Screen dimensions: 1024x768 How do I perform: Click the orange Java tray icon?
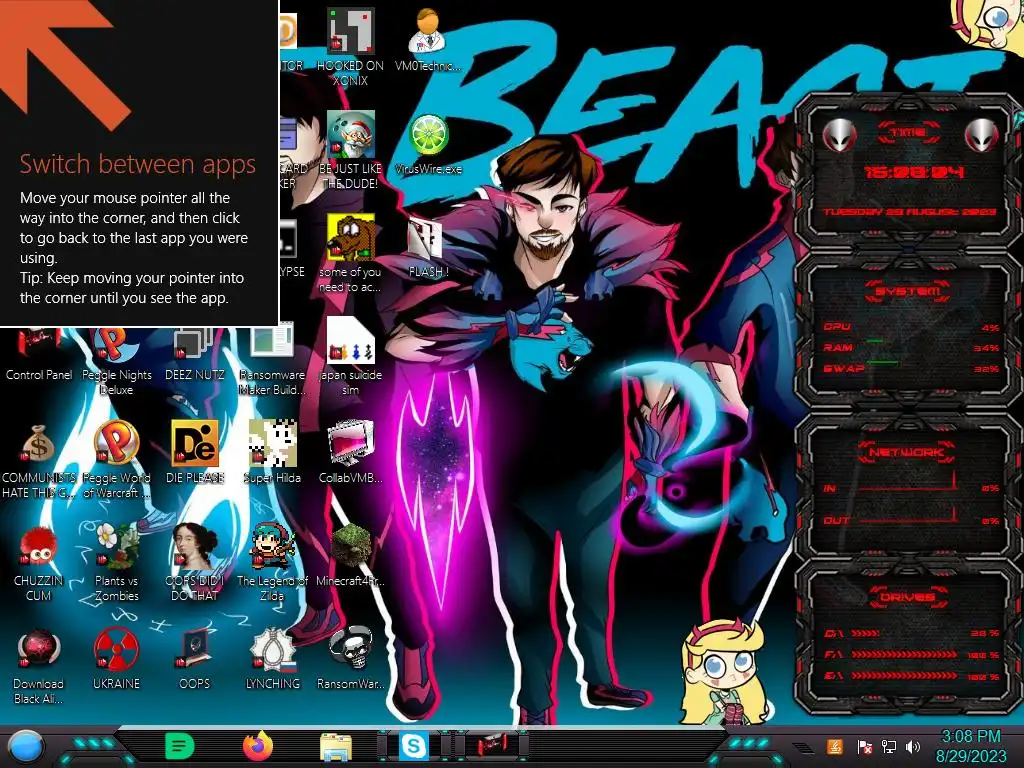coord(835,746)
